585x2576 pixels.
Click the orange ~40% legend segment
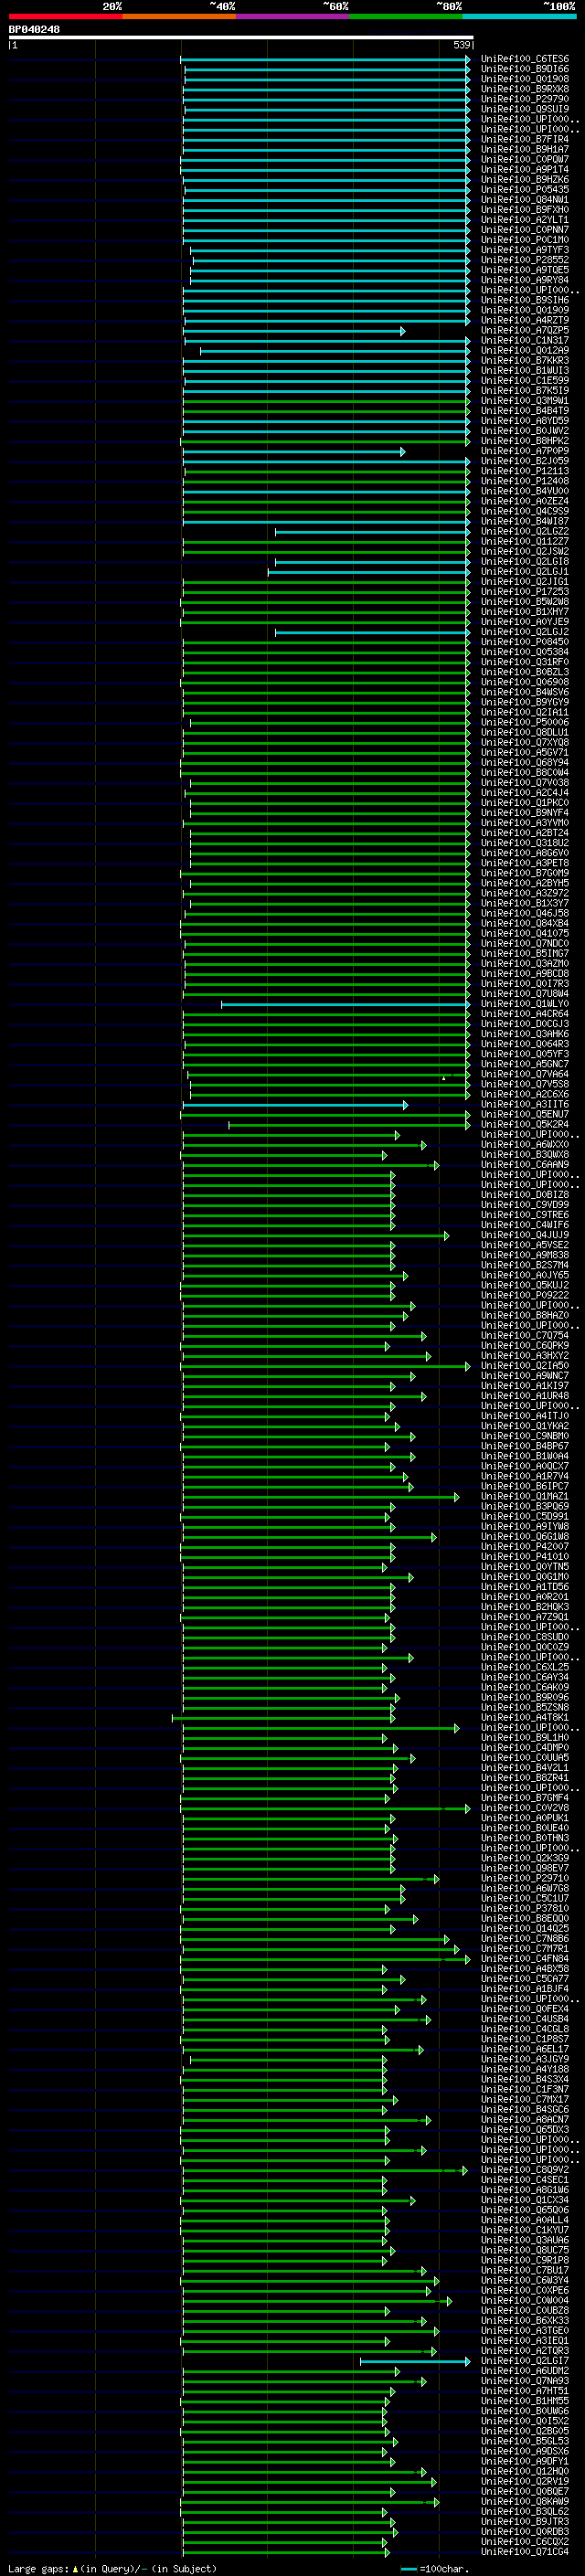coord(179,16)
